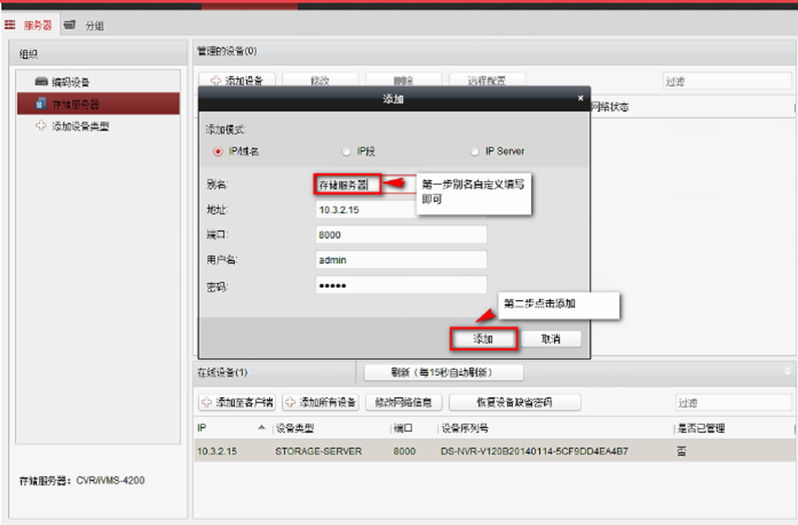Click the storage server icon next to 存储服务器
The width and height of the screenshot is (798, 525).
(x=41, y=103)
